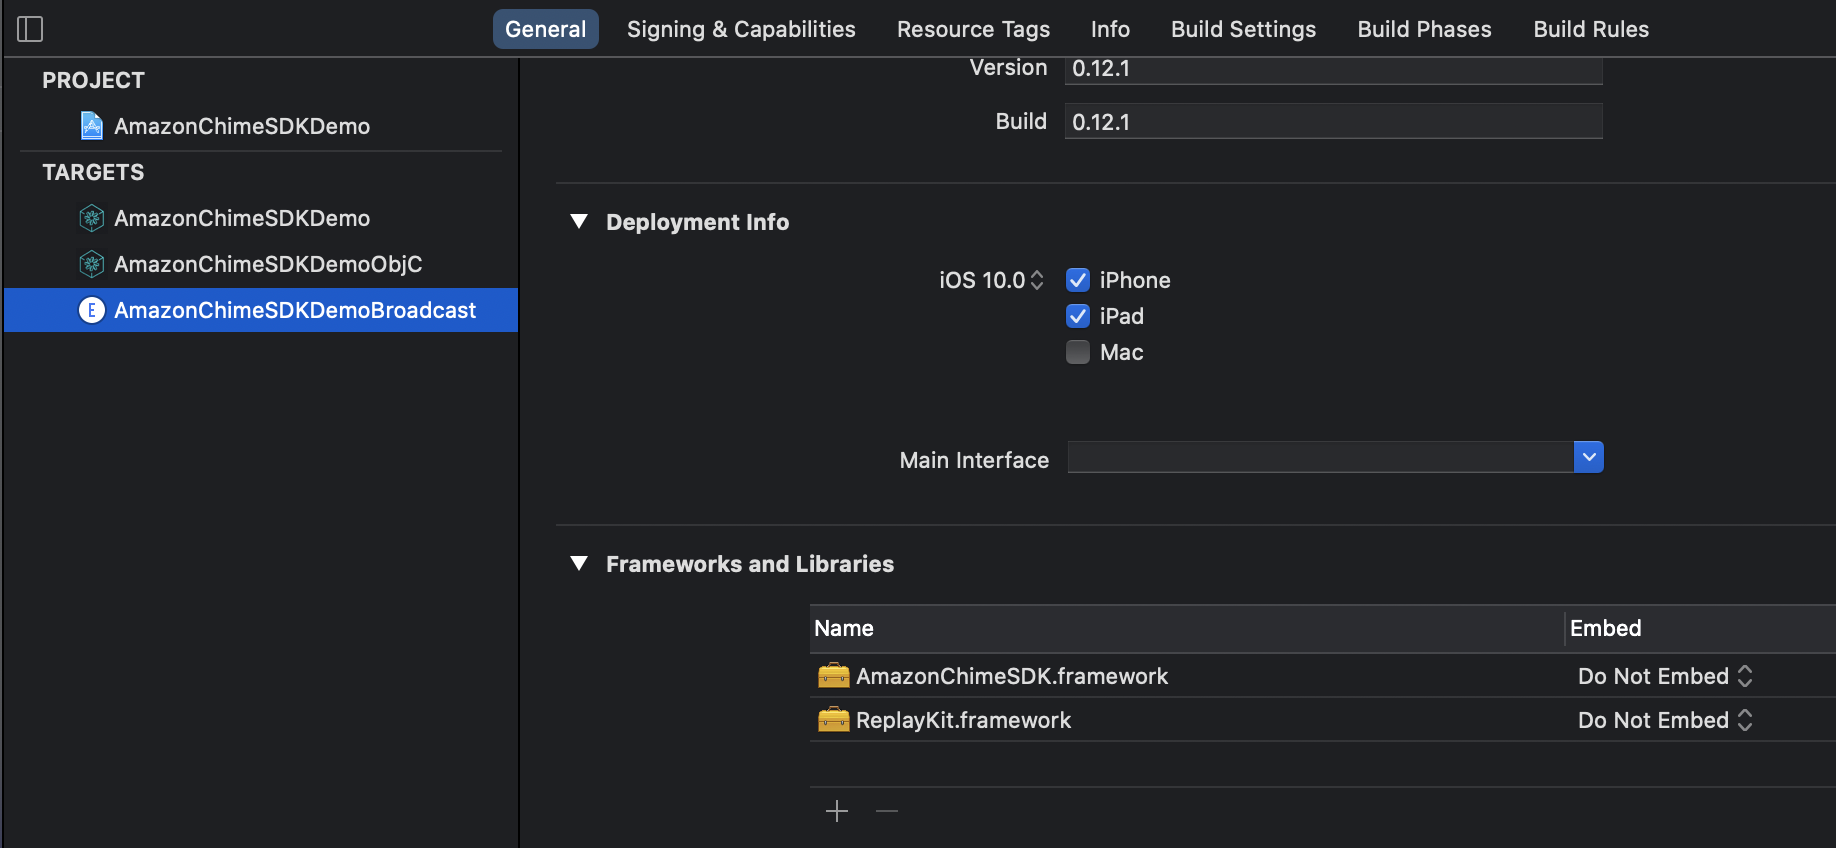Click the ReplayKit.framework toolbox icon

(833, 720)
